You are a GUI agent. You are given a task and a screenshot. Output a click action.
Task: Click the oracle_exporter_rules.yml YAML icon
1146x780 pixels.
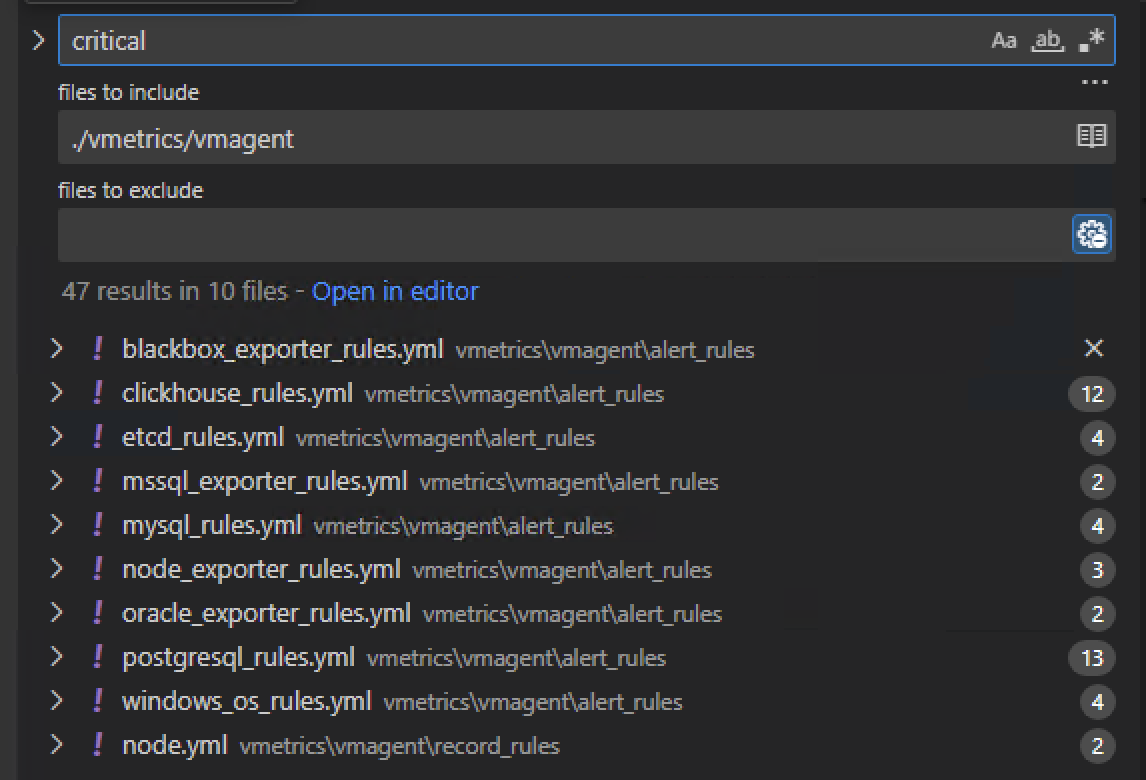pyautogui.click(x=97, y=613)
